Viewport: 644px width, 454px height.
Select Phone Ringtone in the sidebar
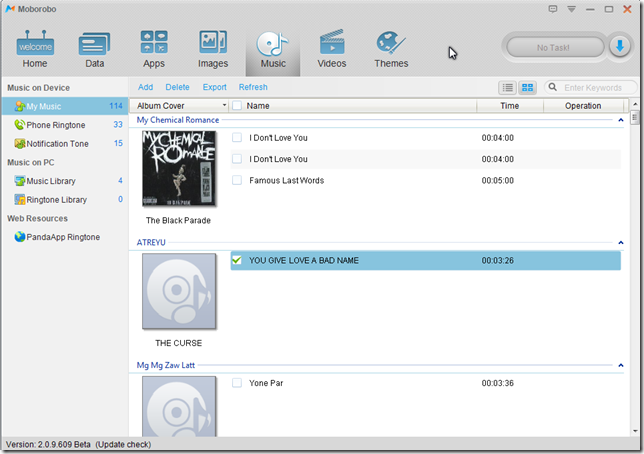tap(64, 125)
